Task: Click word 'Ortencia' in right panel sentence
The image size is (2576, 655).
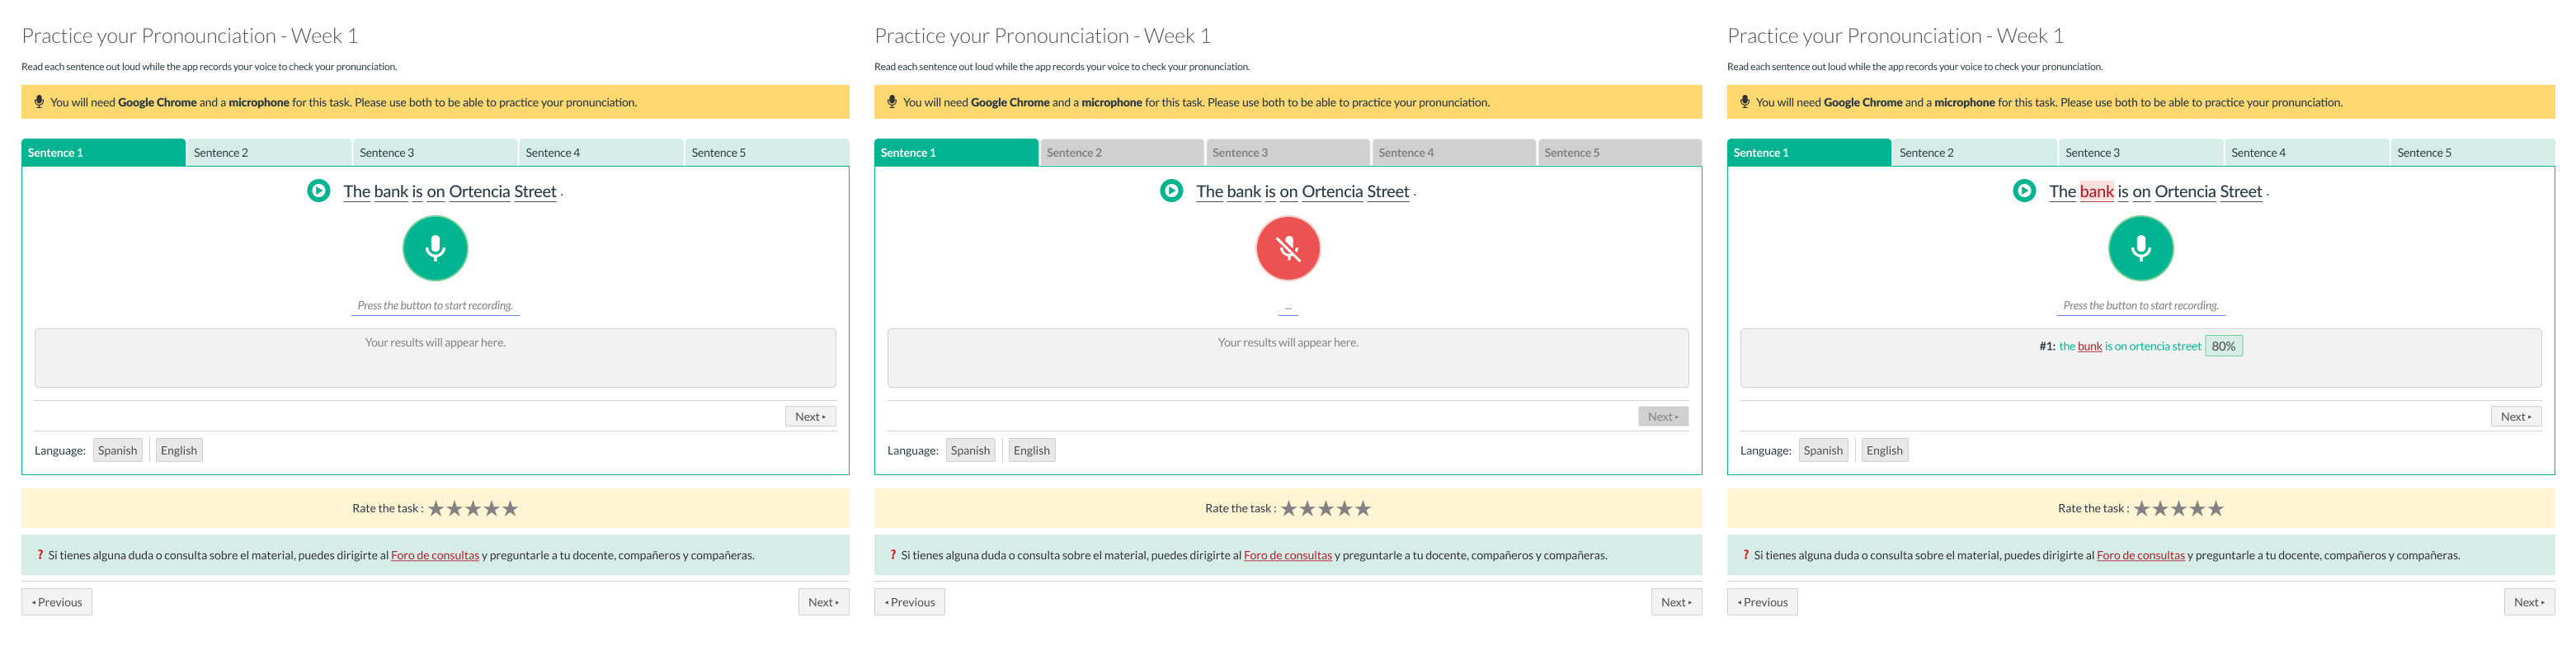Action: click(x=2186, y=191)
